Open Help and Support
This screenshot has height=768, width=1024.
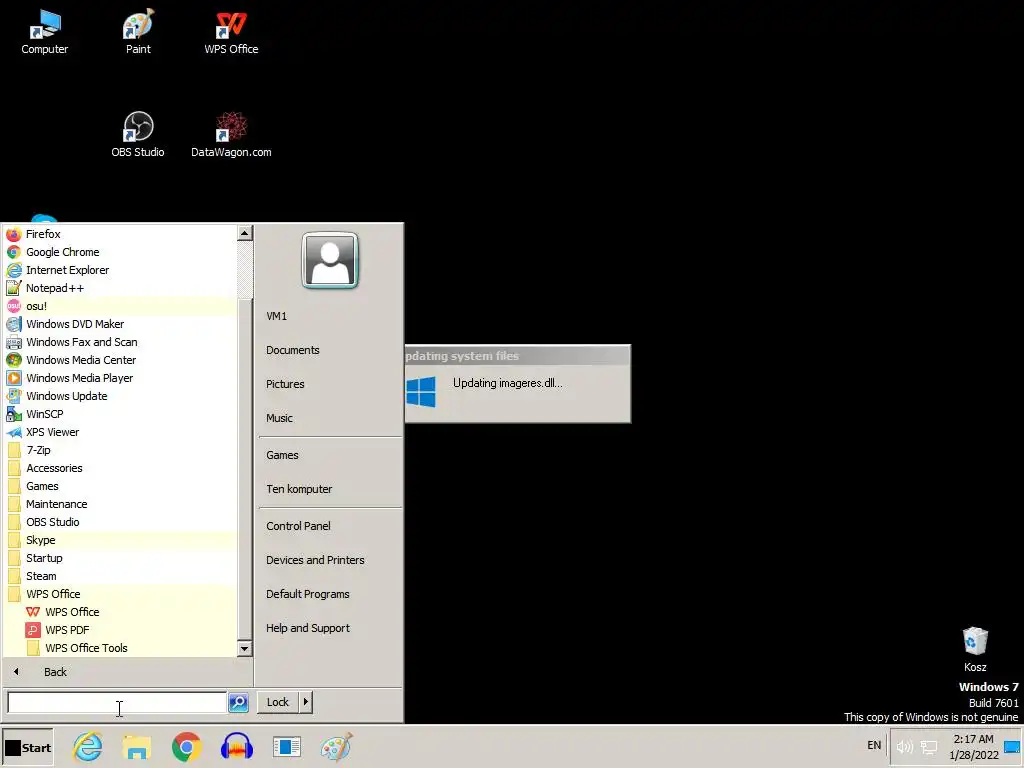pos(308,628)
